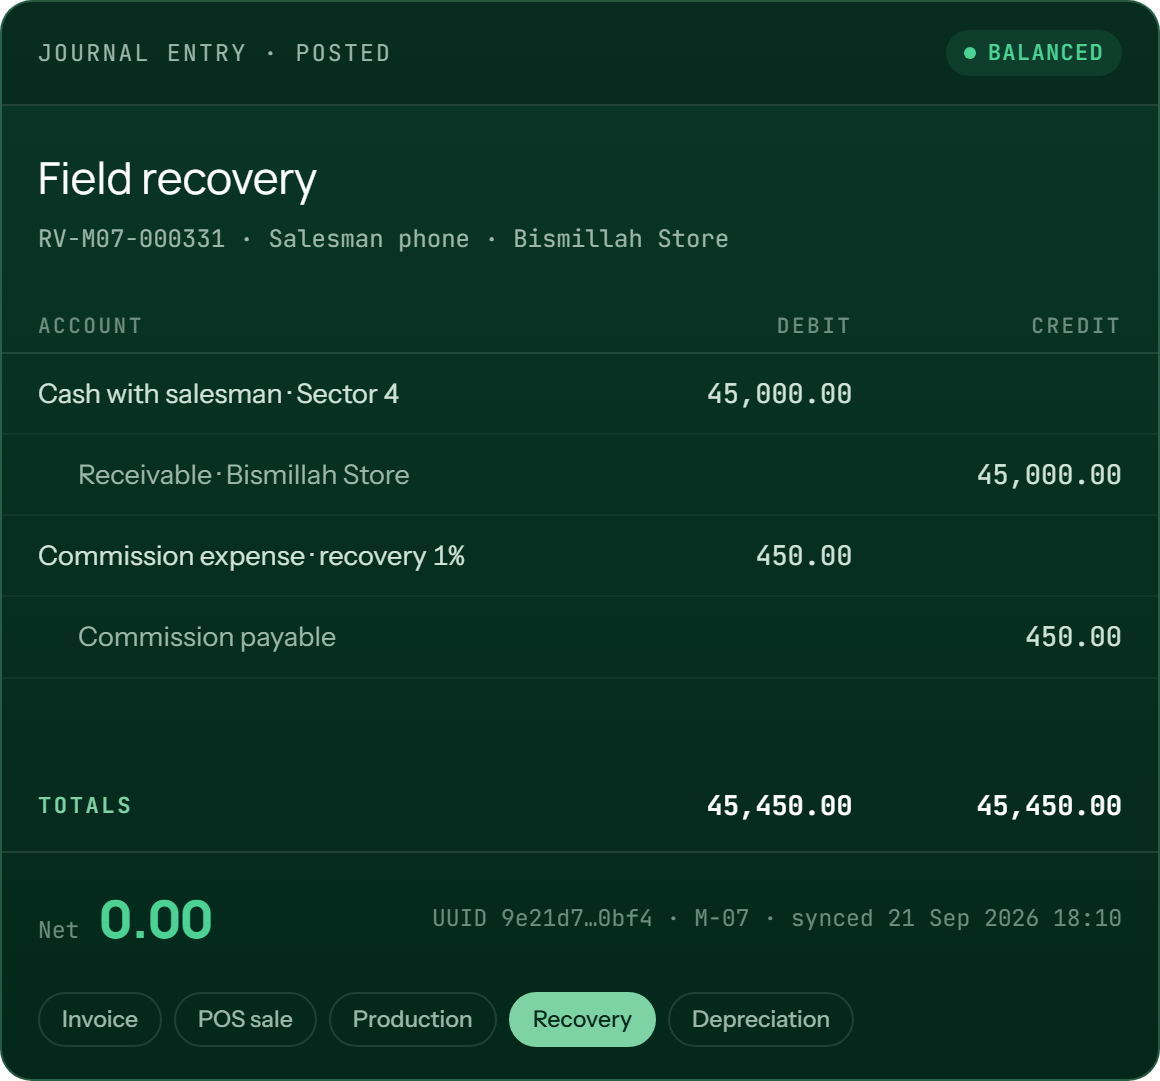Click the UUID 9e21d7…0bf4 sync info
The image size is (1160, 1081).
point(777,918)
